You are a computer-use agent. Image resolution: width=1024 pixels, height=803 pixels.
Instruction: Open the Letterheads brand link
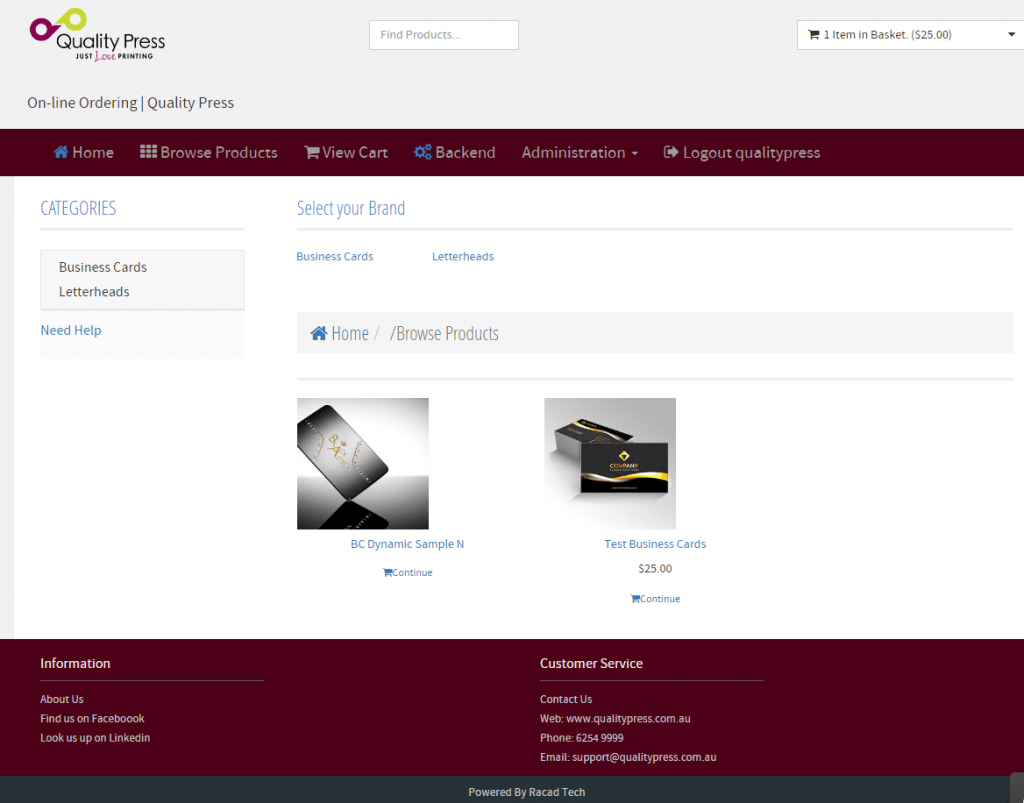click(463, 257)
